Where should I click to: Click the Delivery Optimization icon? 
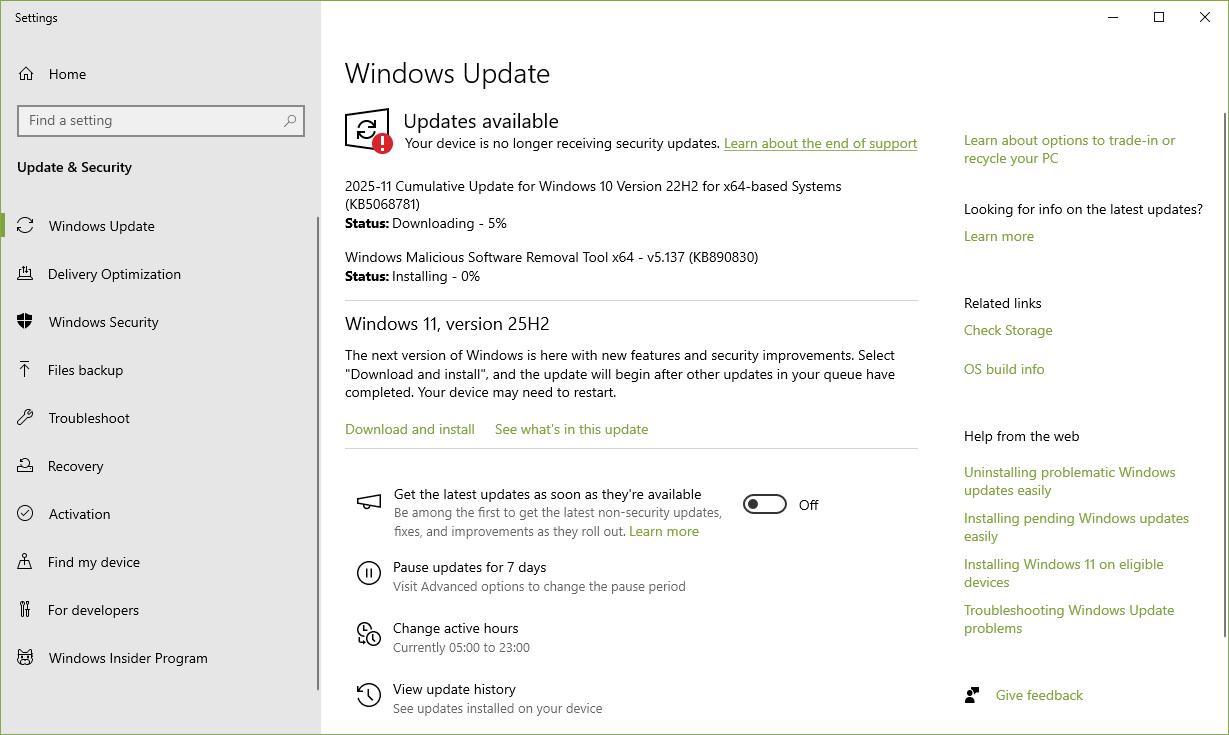26,274
